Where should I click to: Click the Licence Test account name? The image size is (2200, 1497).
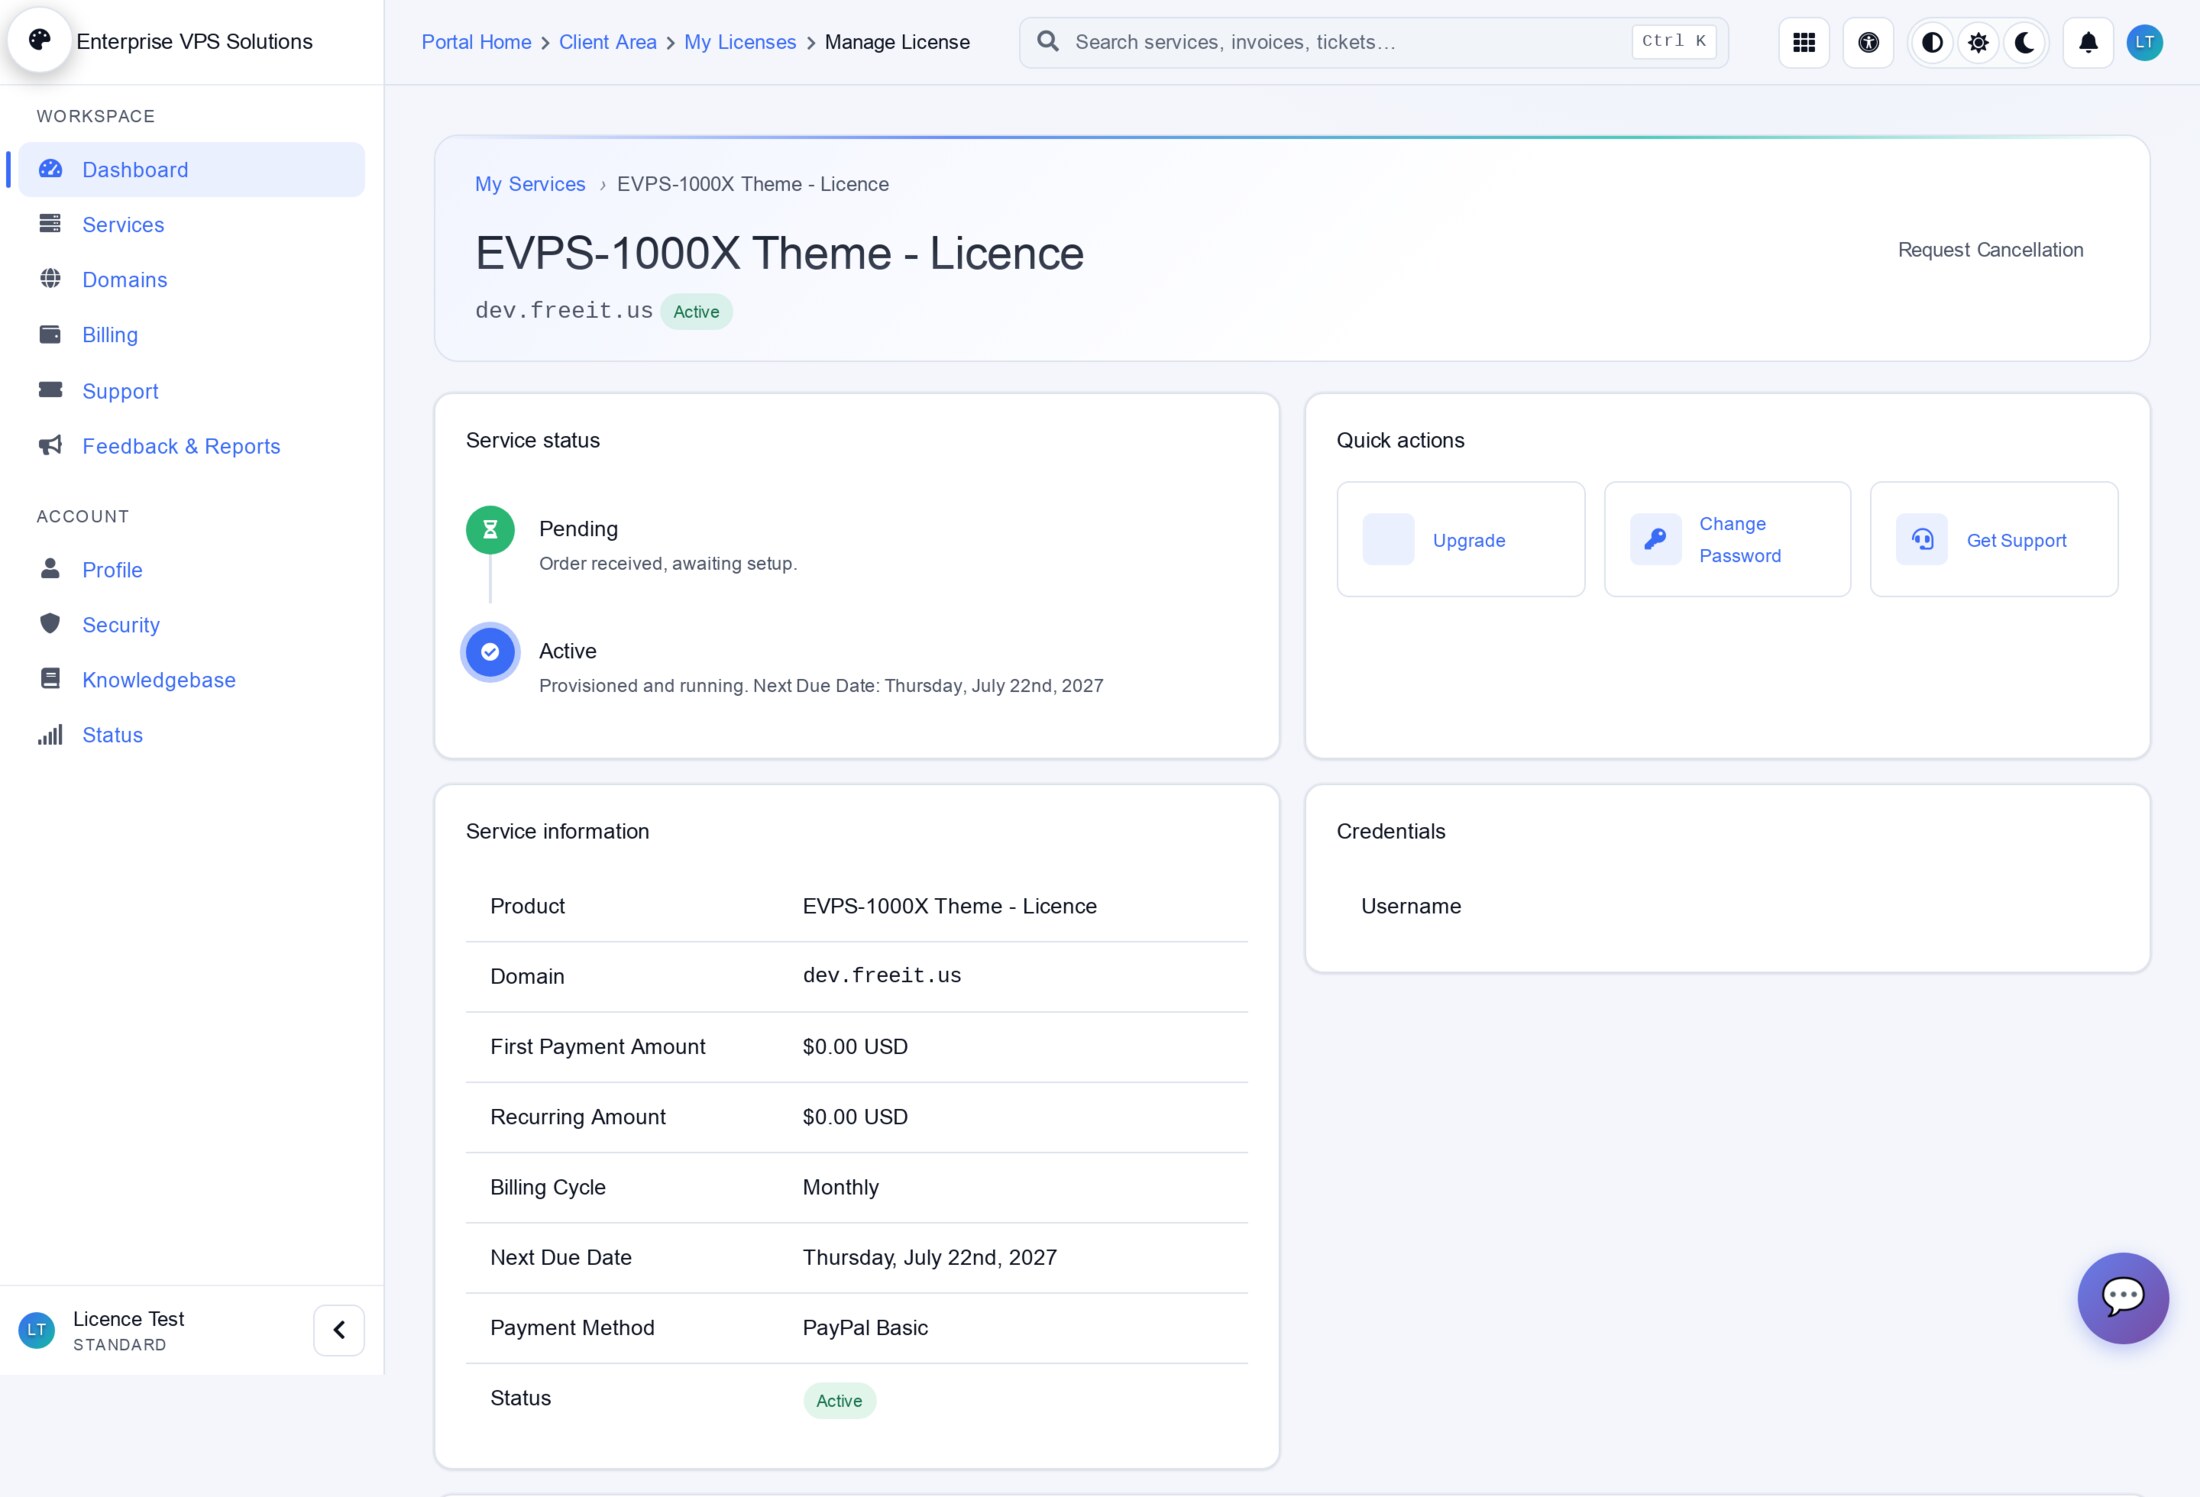pyautogui.click(x=128, y=1318)
